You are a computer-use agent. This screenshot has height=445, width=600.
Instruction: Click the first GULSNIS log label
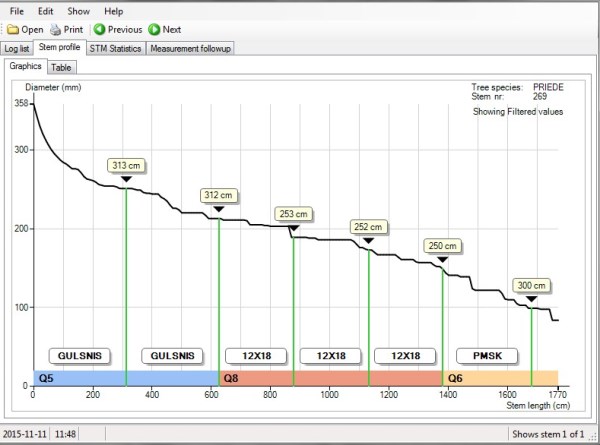click(79, 355)
